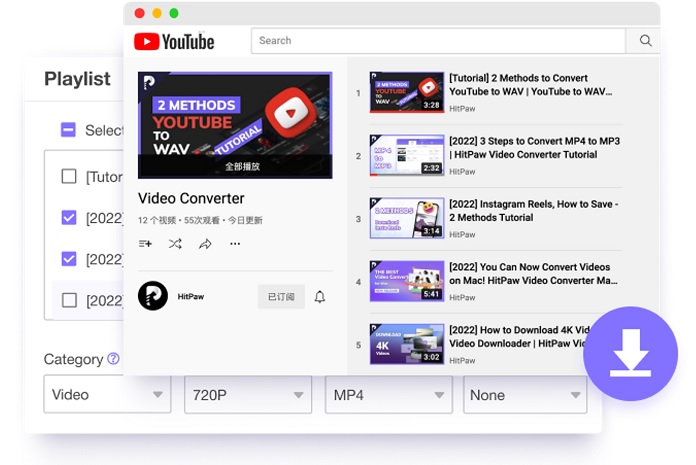Open YouTube to WAV video thumbnail
696x465 pixels.
(407, 92)
